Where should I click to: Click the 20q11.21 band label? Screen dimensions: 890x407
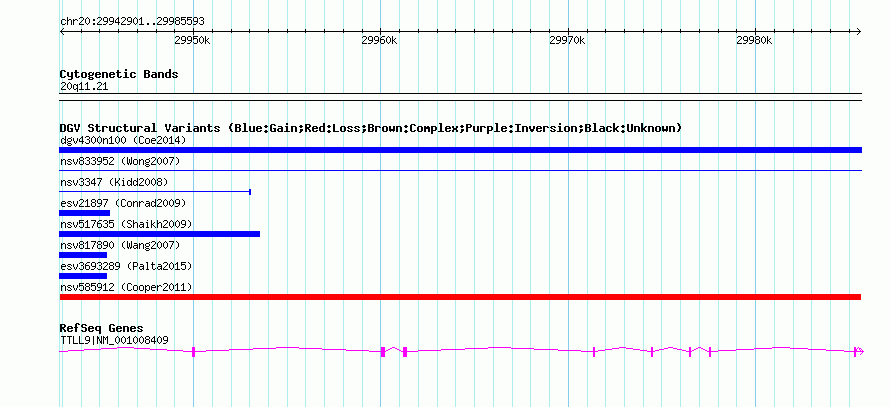[84, 87]
